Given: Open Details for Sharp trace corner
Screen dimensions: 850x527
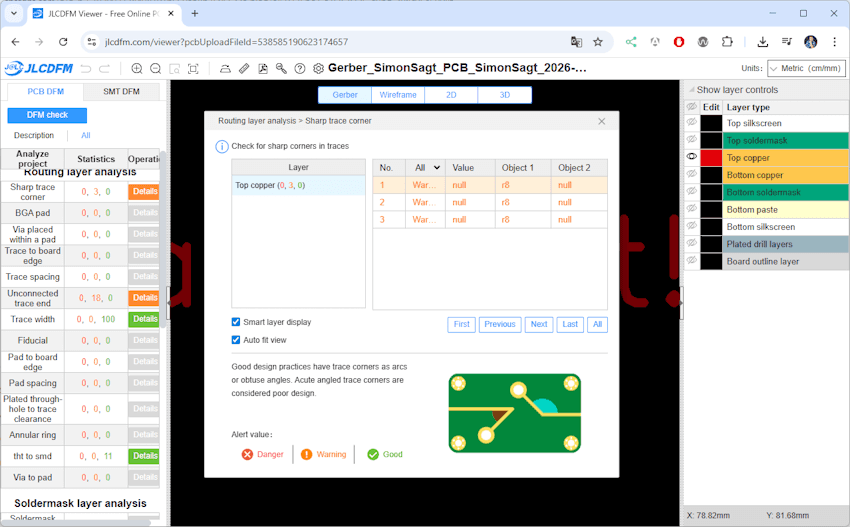Looking at the screenshot, I should tap(144, 191).
